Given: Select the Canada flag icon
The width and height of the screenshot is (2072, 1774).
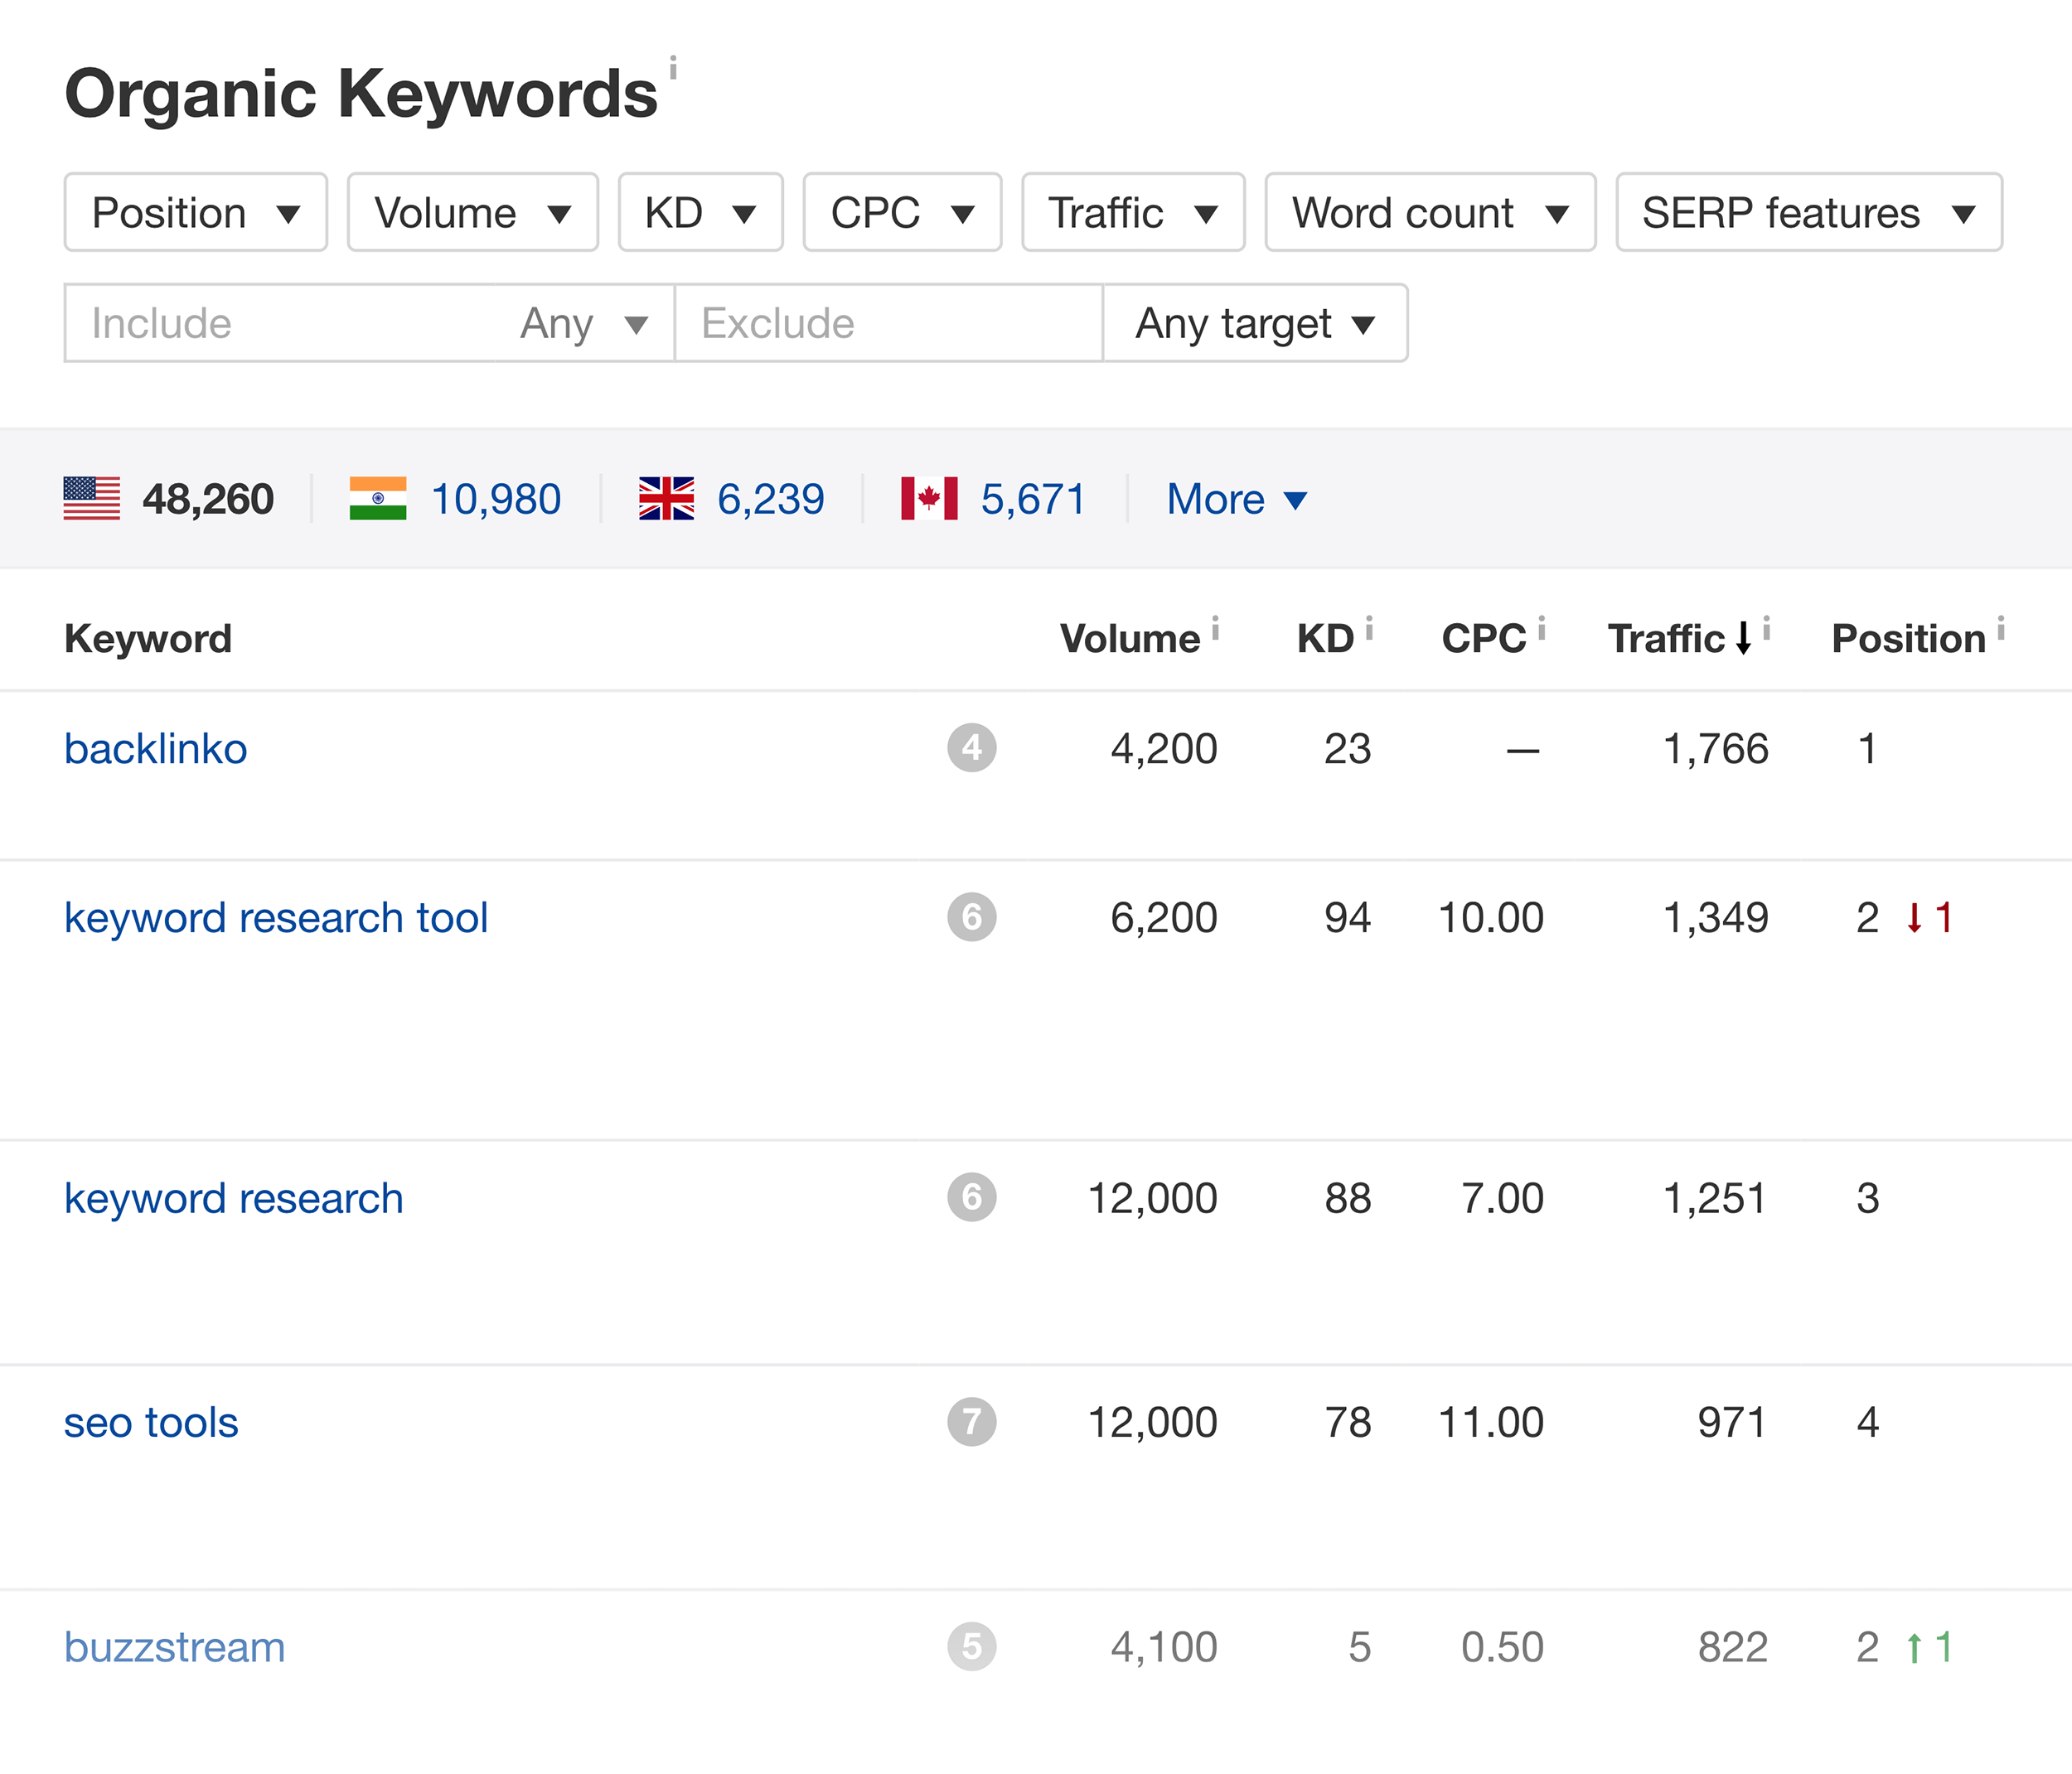Looking at the screenshot, I should pos(929,498).
